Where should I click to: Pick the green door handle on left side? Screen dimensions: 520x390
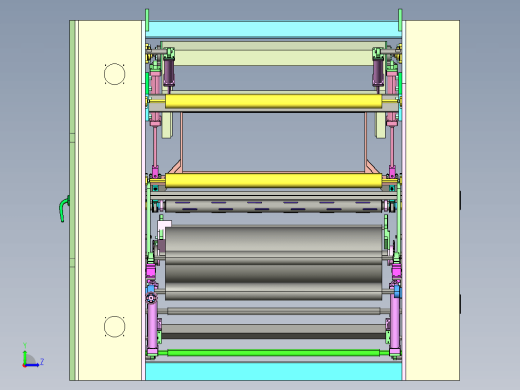click(x=64, y=209)
